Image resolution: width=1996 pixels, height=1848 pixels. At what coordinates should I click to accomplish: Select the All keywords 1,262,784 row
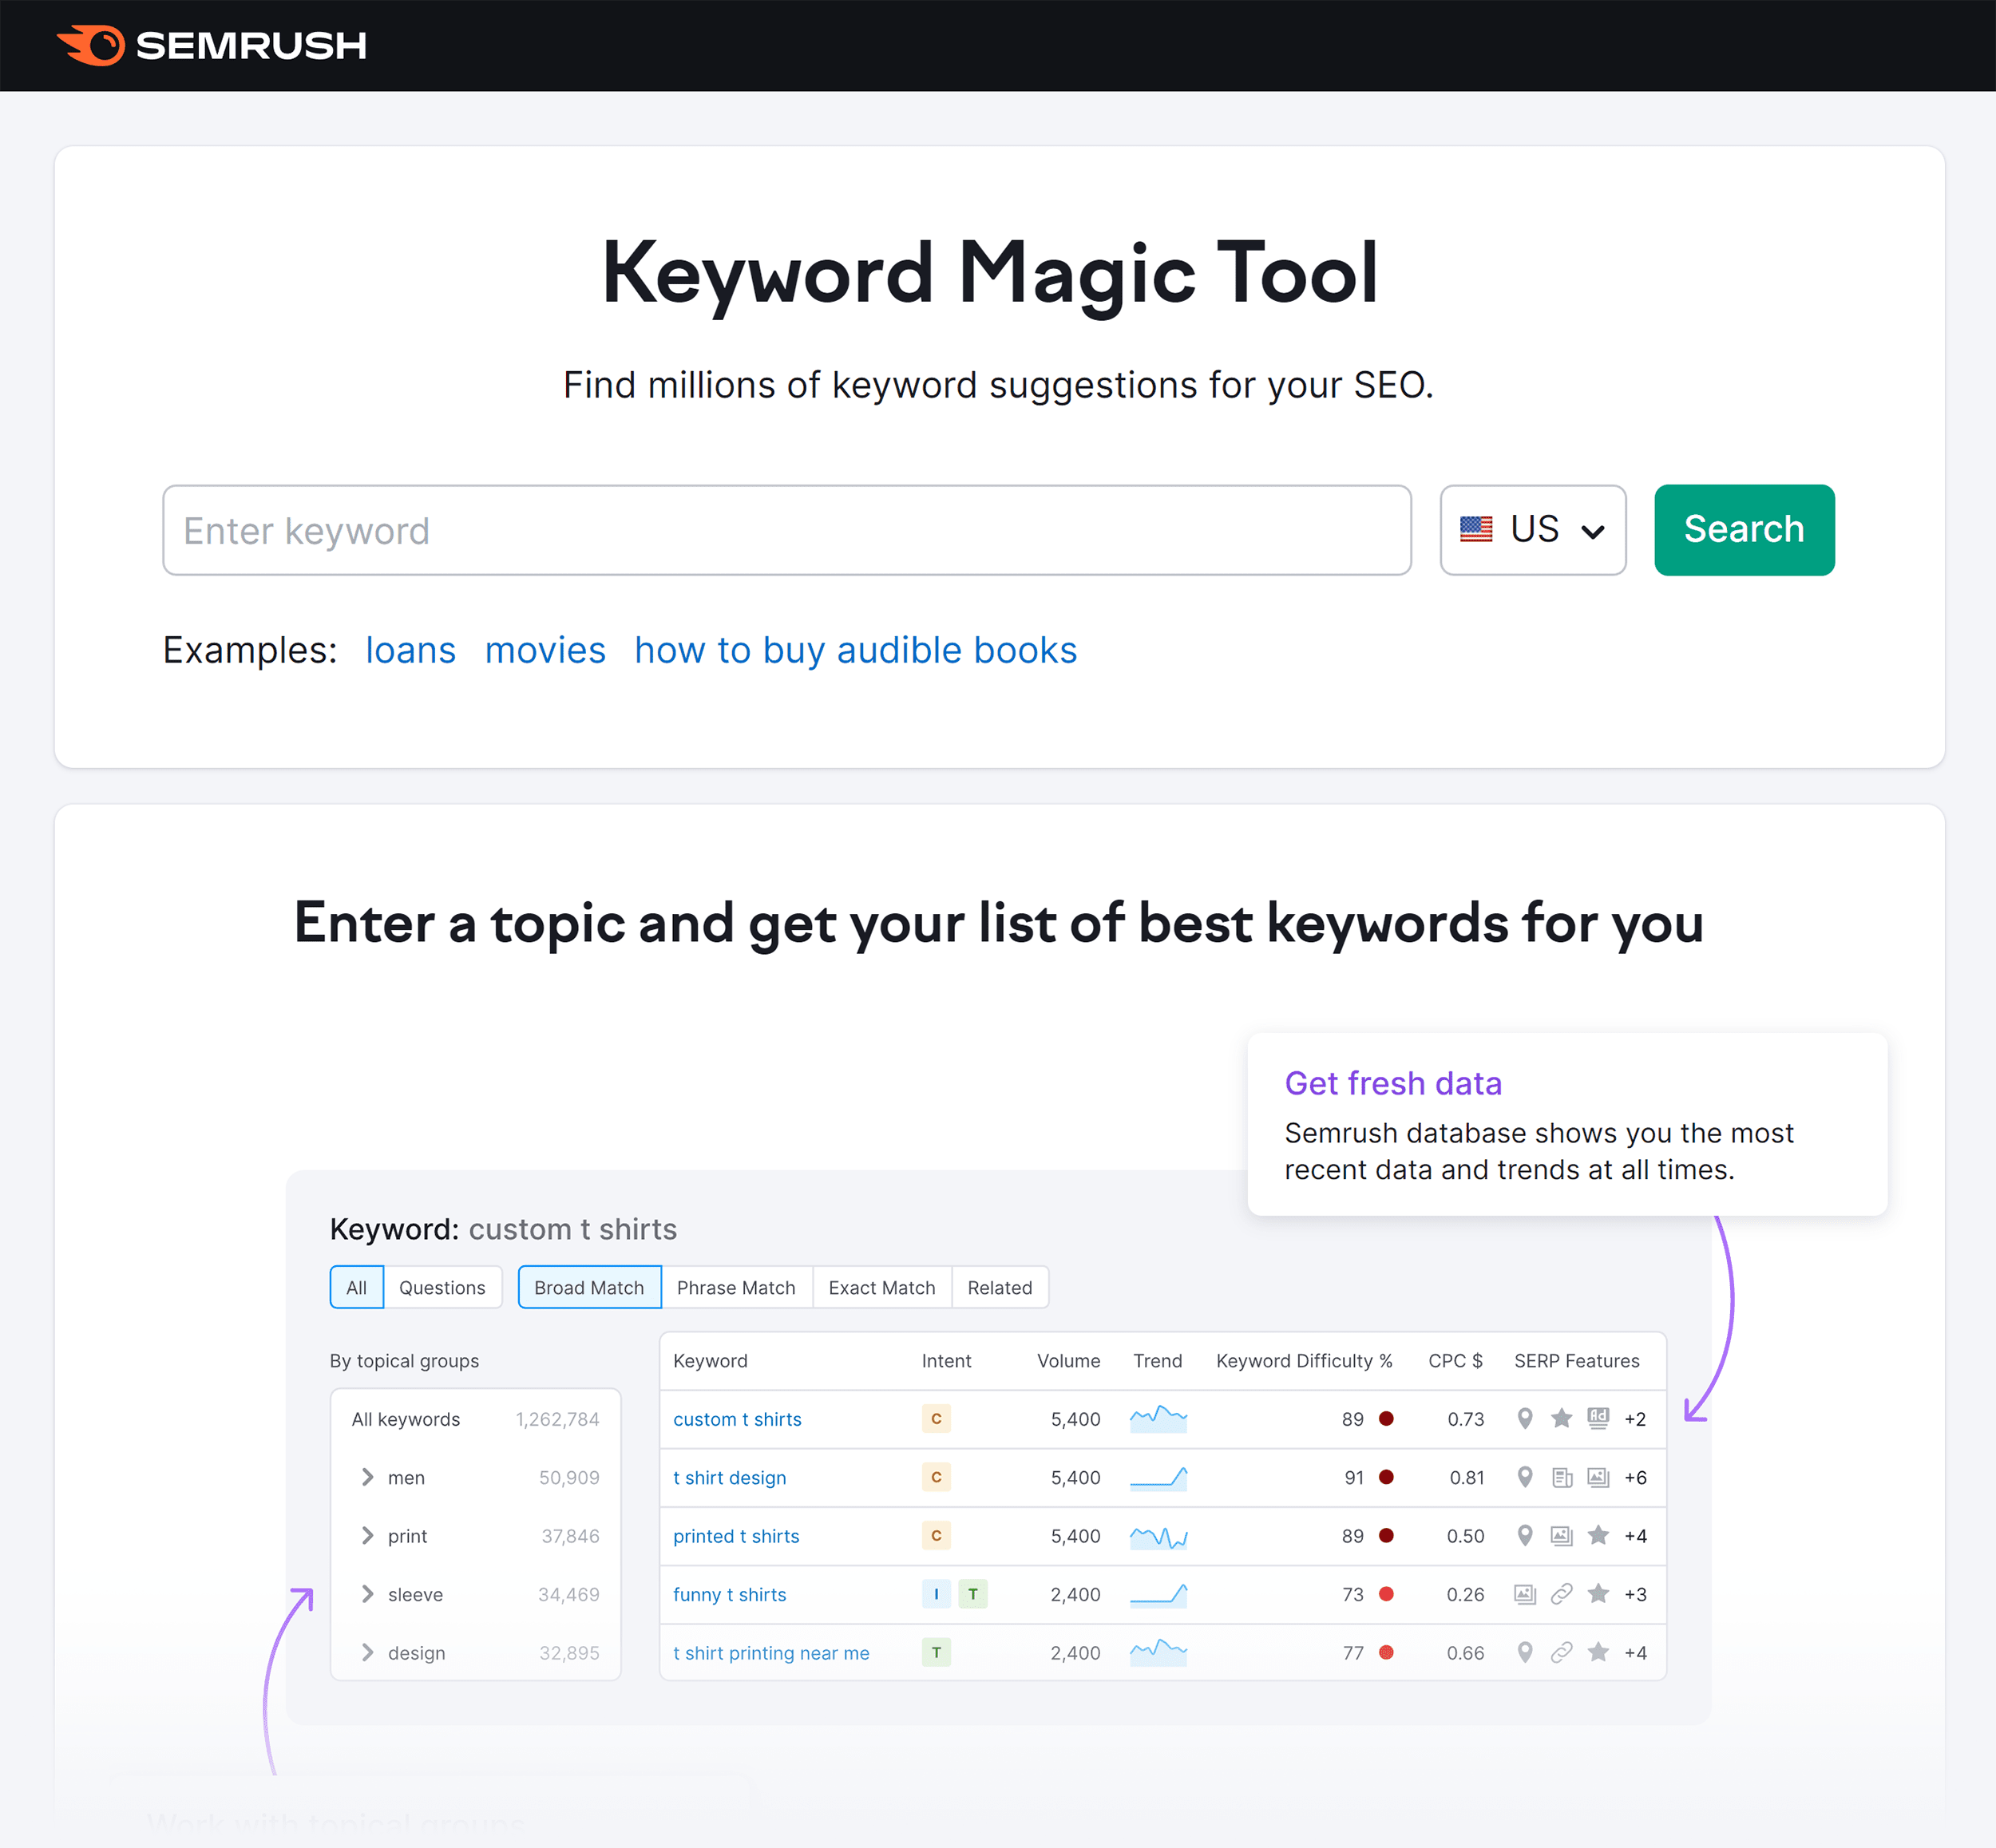coord(475,1419)
